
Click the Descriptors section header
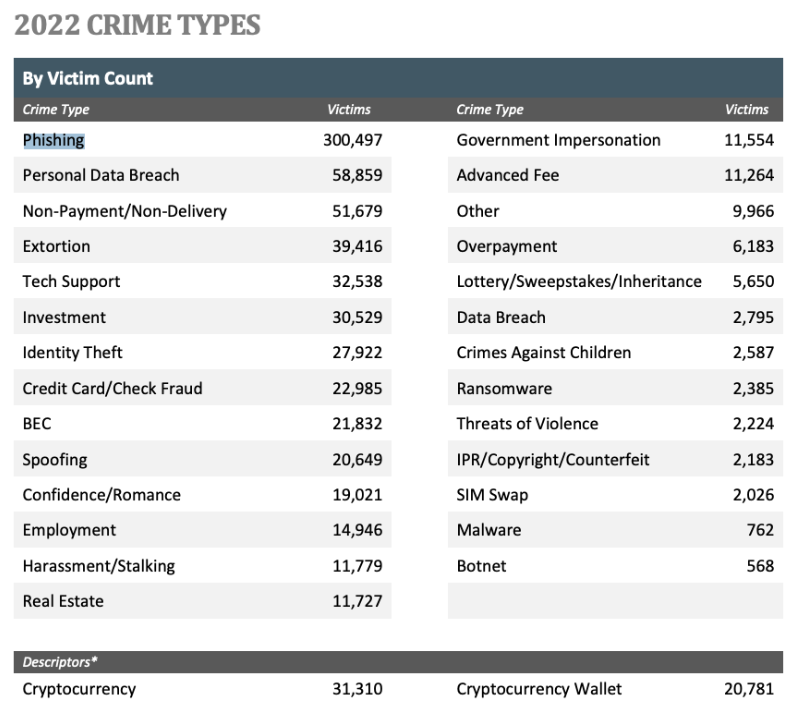[x=60, y=662]
